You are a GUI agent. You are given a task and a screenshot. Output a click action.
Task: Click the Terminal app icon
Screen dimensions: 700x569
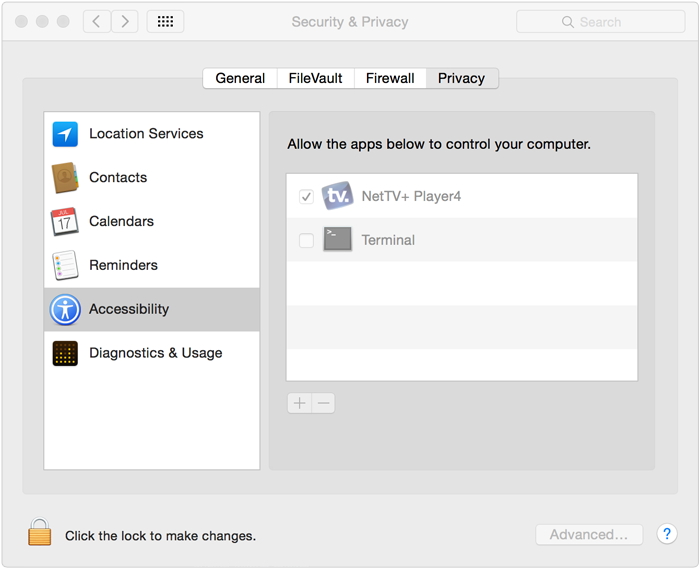pos(338,239)
